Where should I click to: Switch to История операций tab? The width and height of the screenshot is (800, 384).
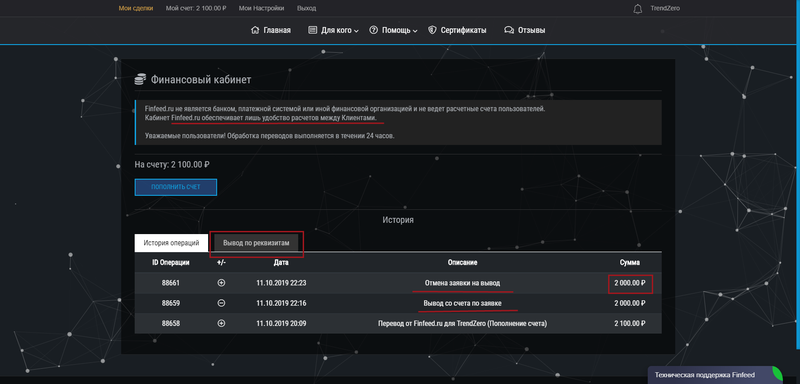tap(171, 243)
